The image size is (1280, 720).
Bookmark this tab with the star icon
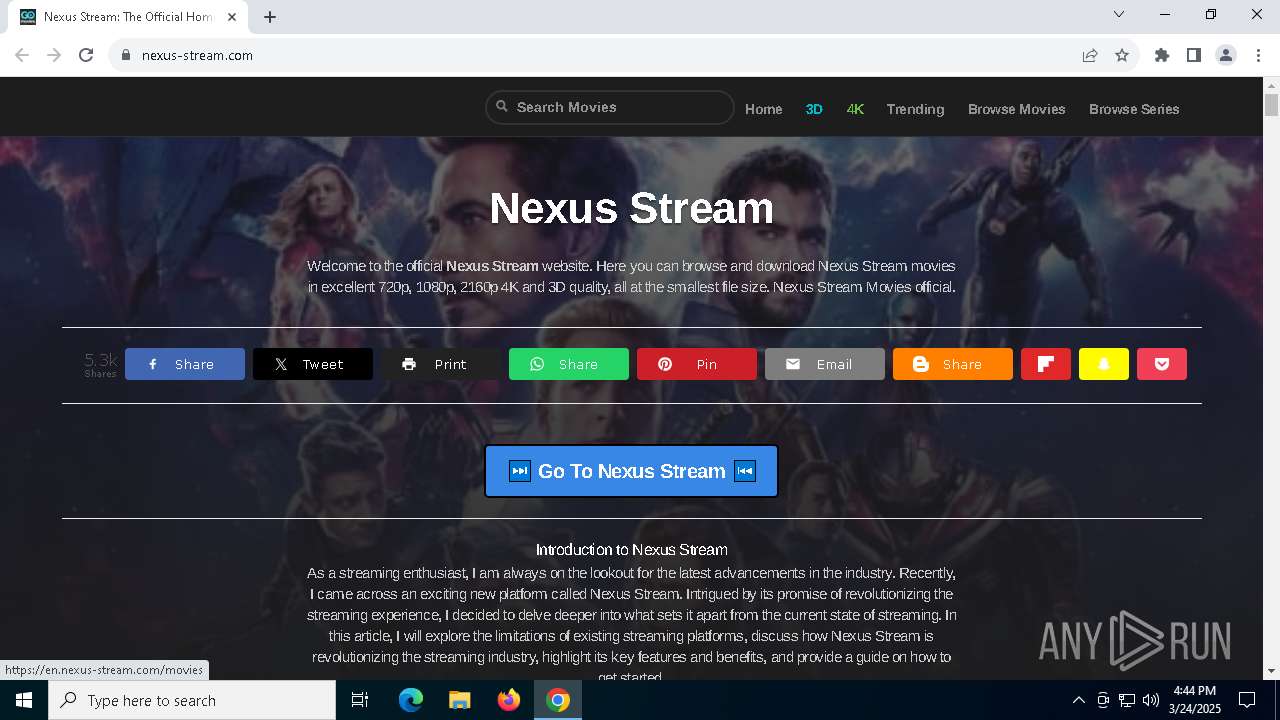[x=1122, y=55]
